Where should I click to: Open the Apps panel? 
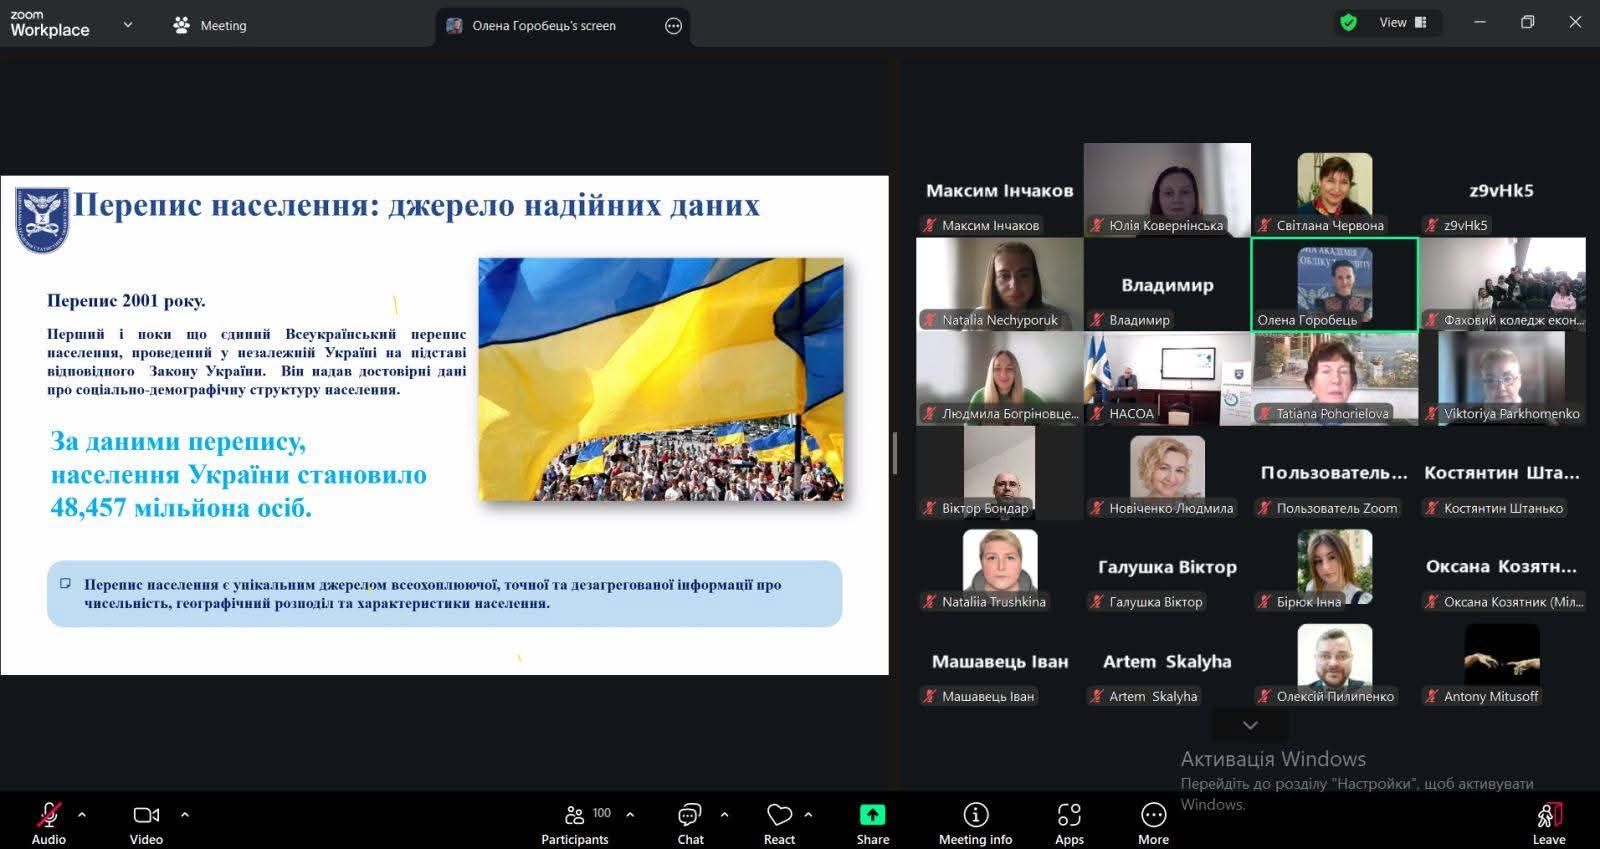click(1069, 823)
